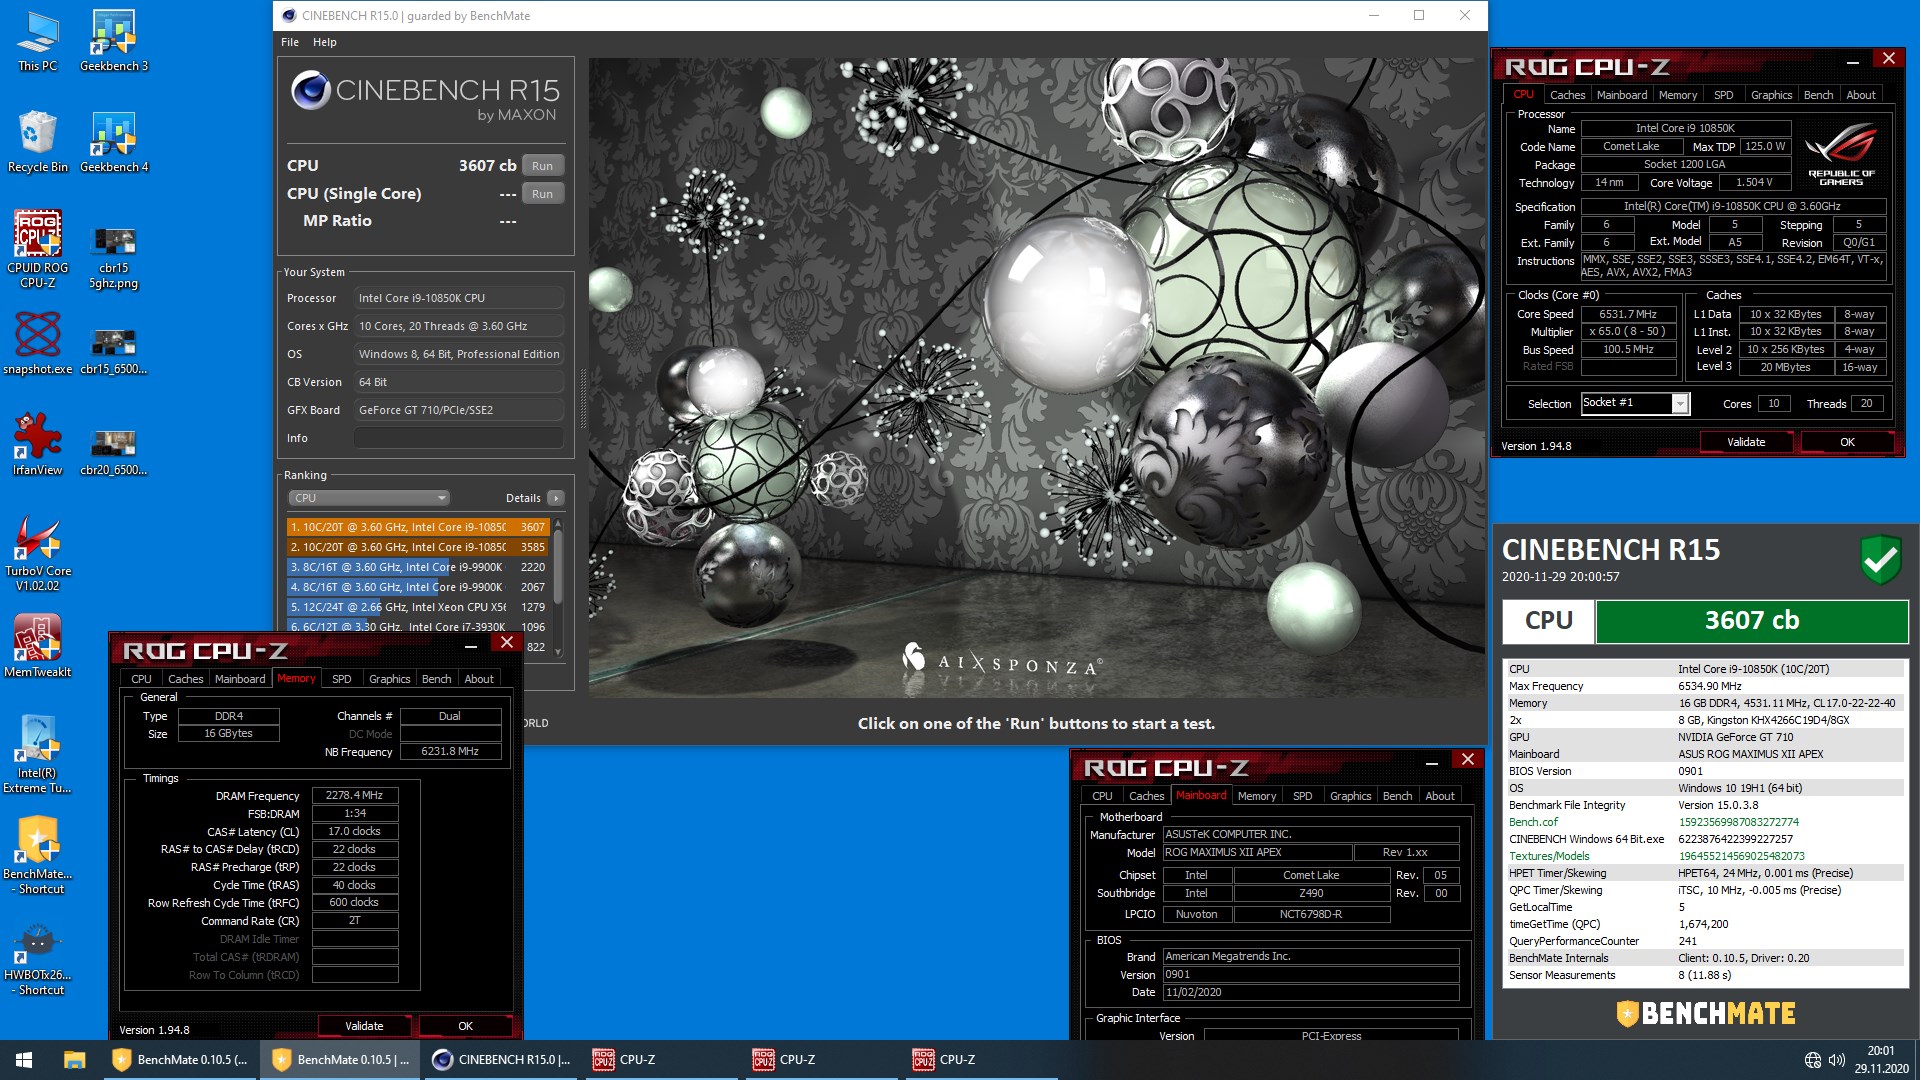Open File Explorer from taskbar
Image resolution: width=1920 pixels, height=1080 pixels.
(x=74, y=1060)
